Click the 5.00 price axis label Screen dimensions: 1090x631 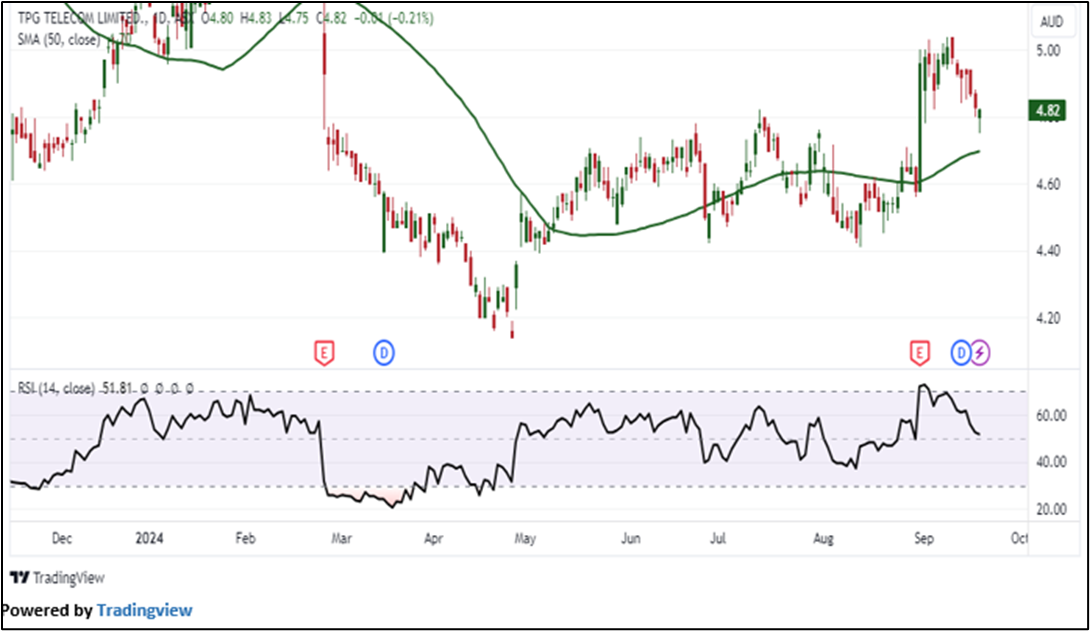click(1048, 51)
